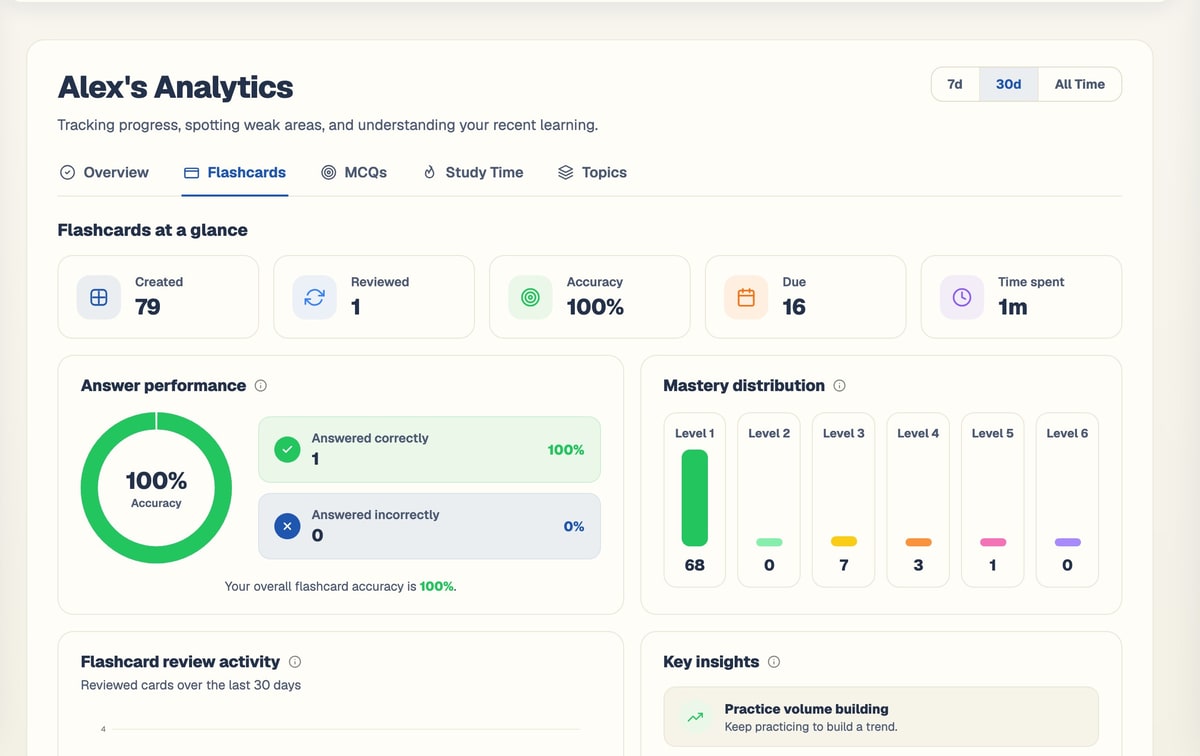Viewport: 1200px width, 756px height.
Task: Click the "1" count under Level 5
Action: (x=993, y=565)
